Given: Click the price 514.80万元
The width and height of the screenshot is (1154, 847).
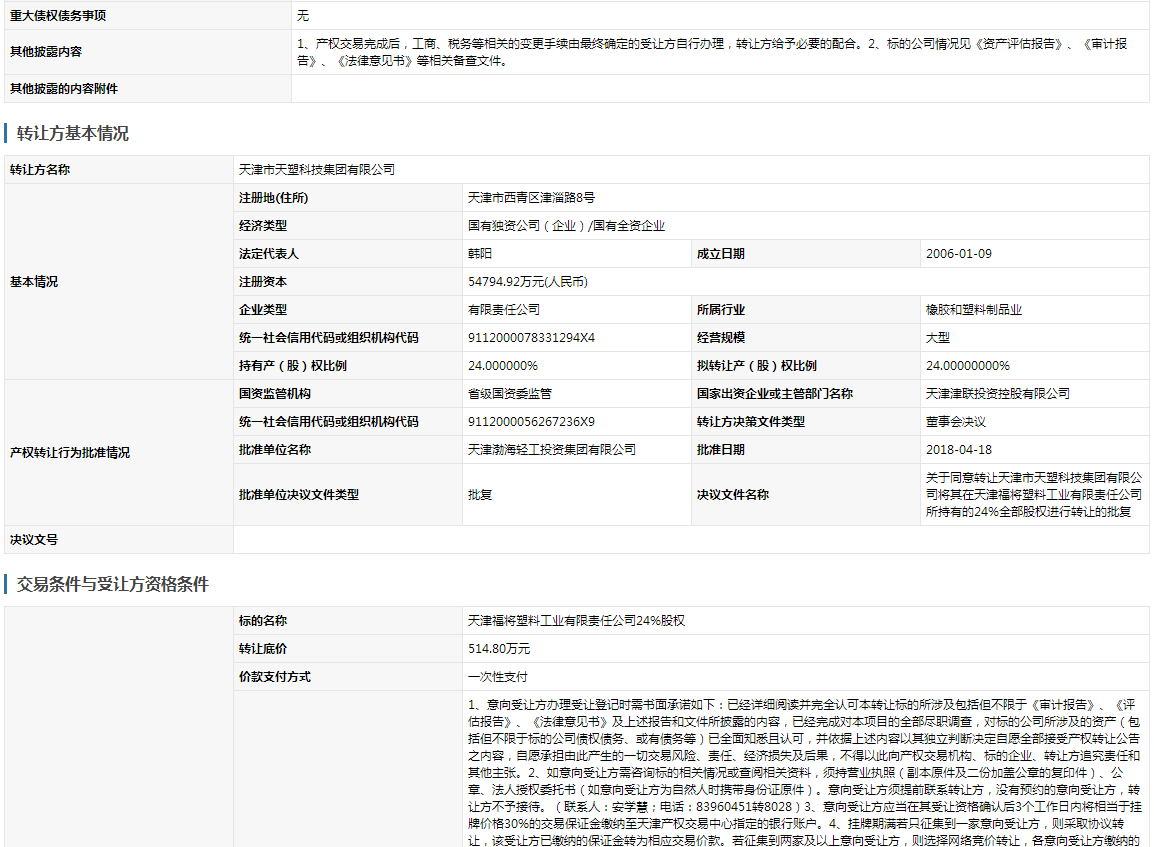Looking at the screenshot, I should (x=499, y=648).
